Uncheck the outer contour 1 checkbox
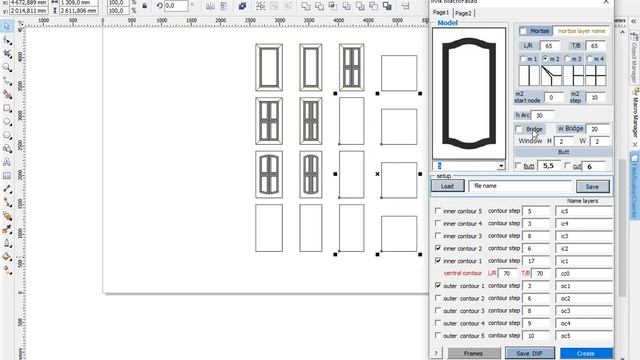Viewport: 640px width, 360px height. coord(438,286)
